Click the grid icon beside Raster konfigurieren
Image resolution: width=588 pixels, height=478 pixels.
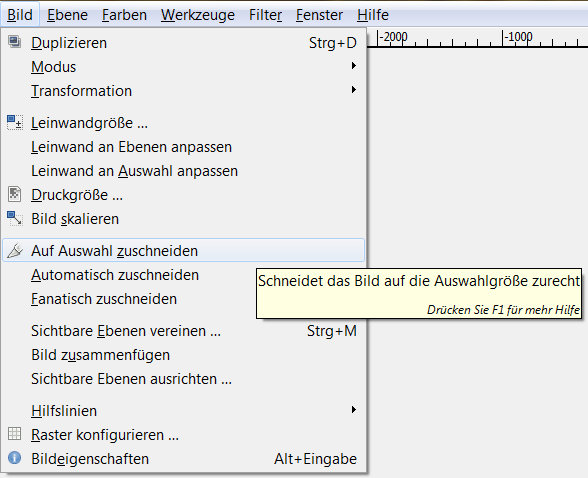click(x=15, y=434)
